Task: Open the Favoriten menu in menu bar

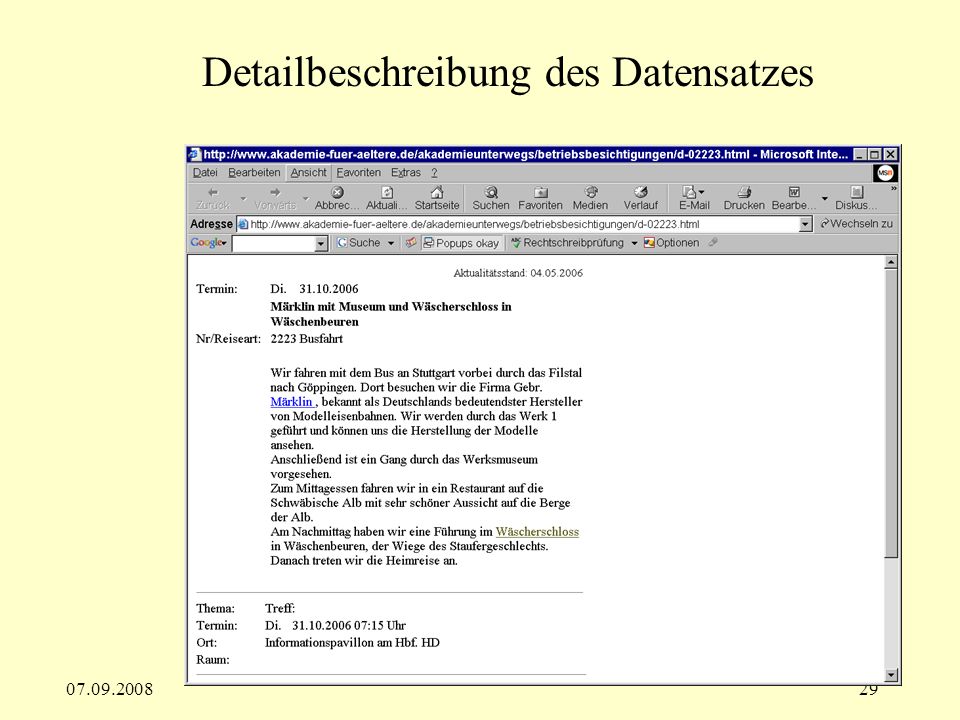Action: 358,173
